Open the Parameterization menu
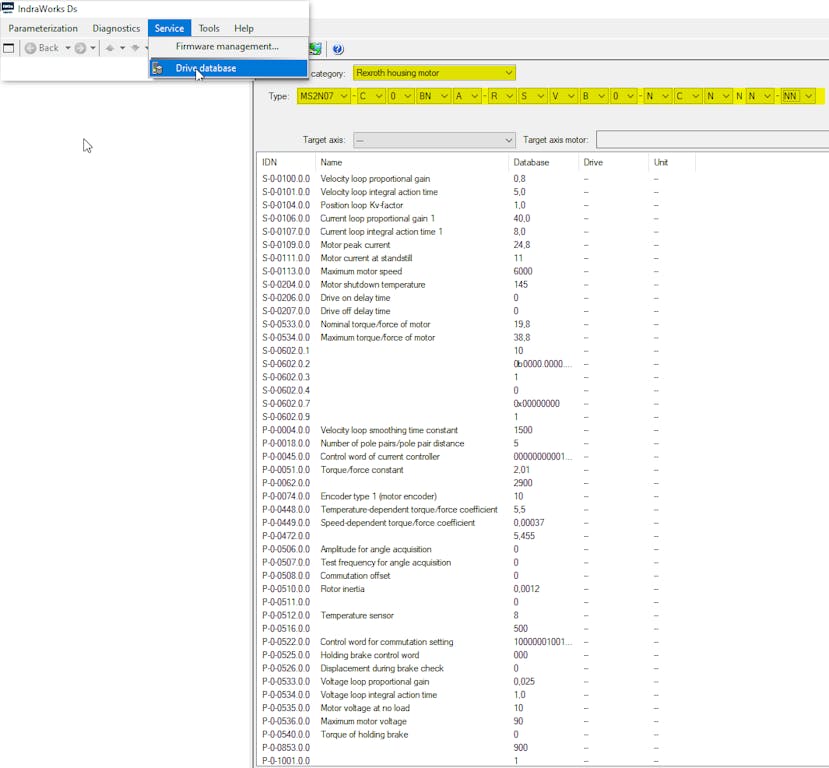The height and width of the screenshot is (768, 829). 43,28
